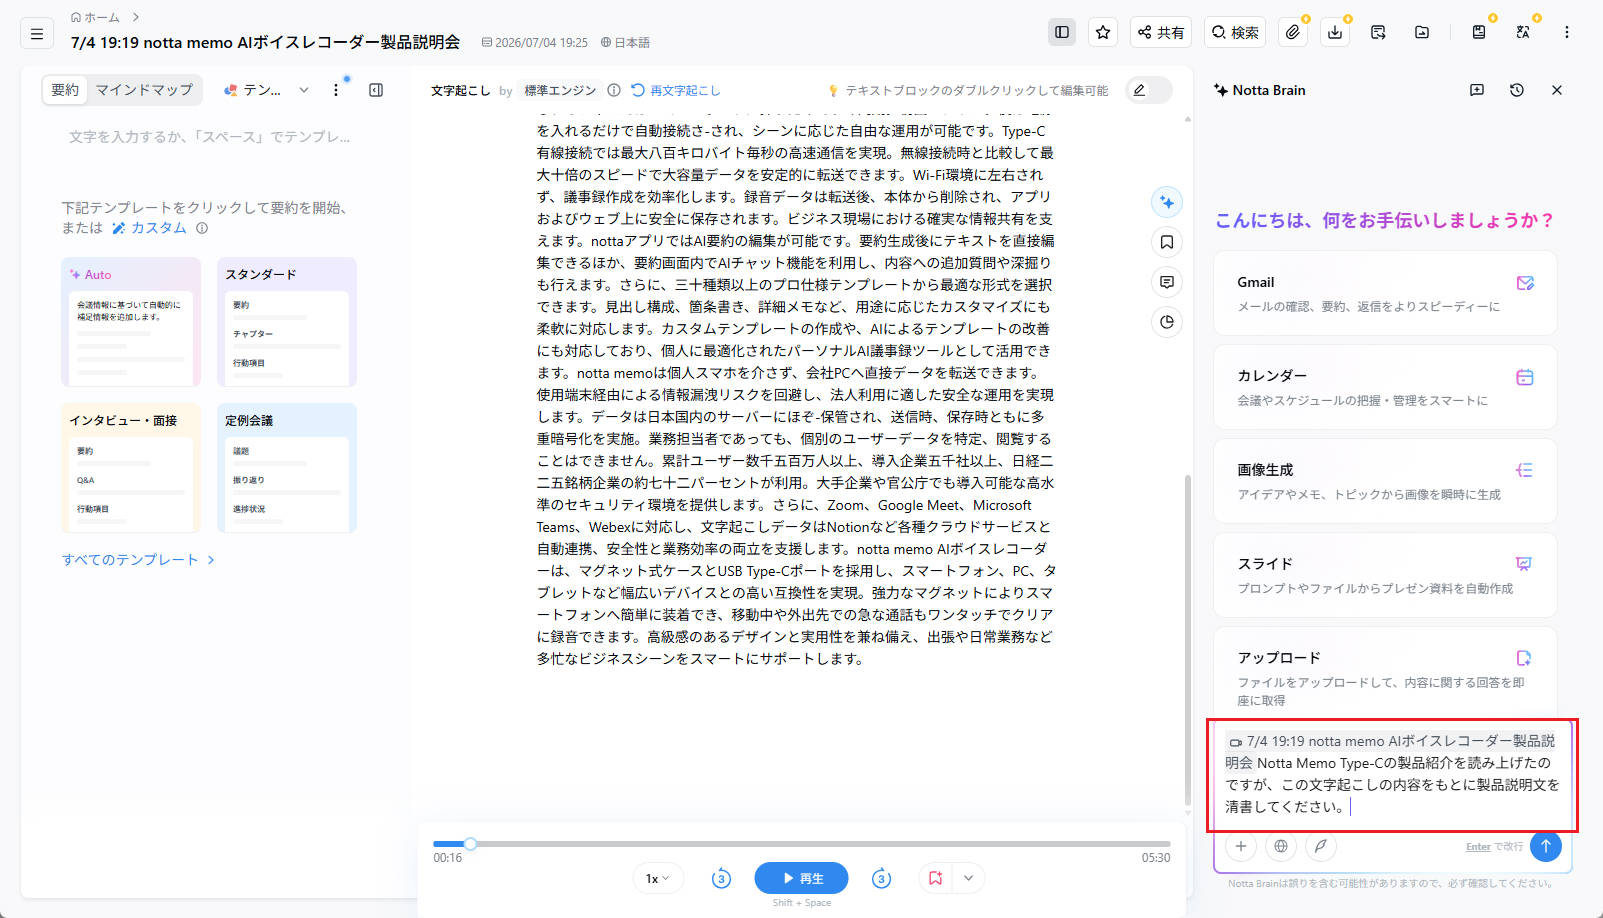Open the カスタム template link
This screenshot has width=1603, height=918.
coord(149,228)
